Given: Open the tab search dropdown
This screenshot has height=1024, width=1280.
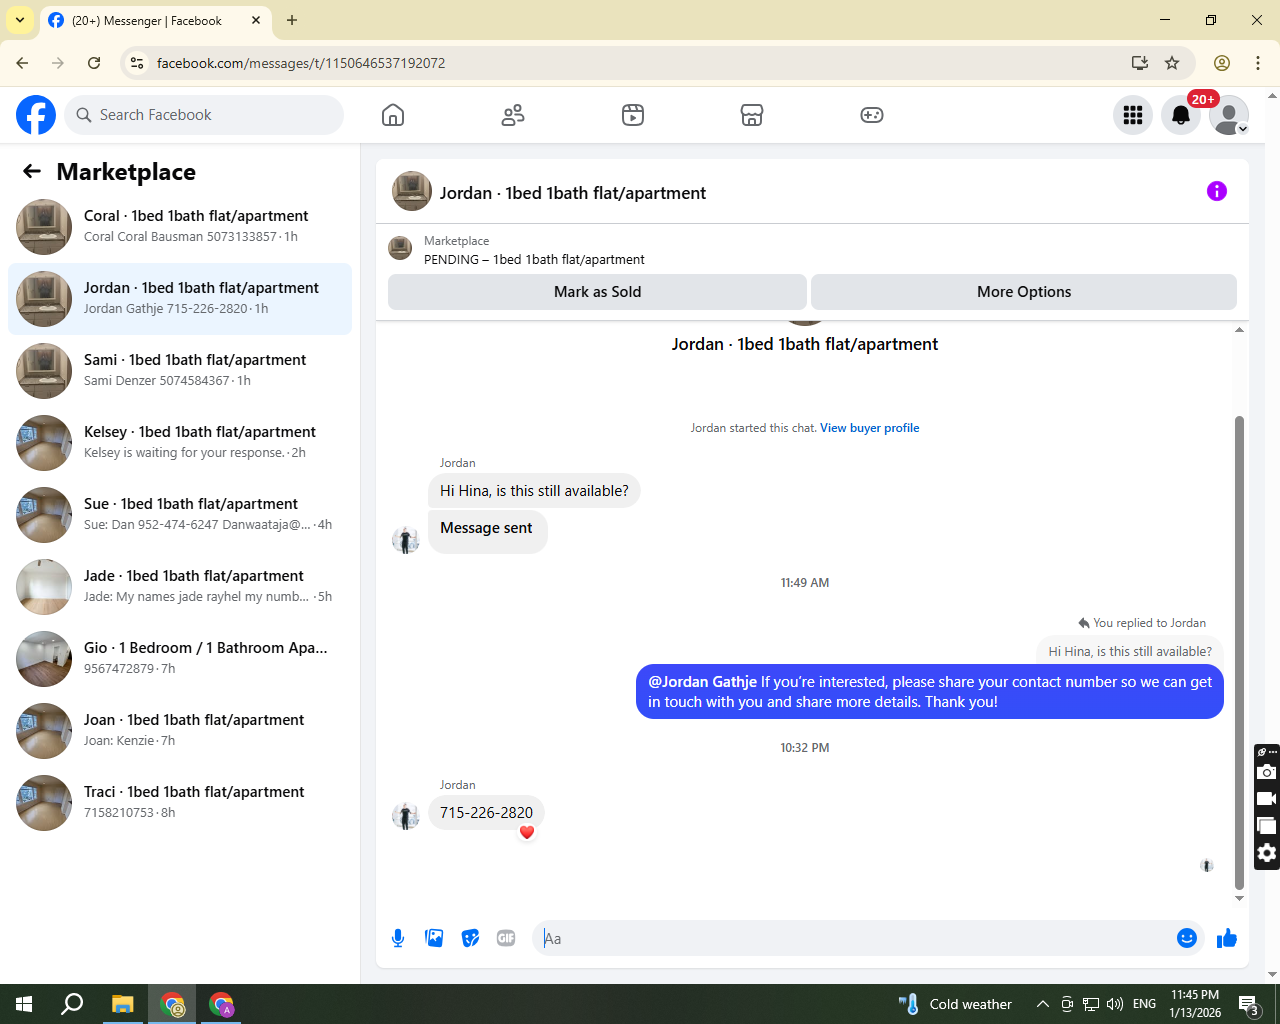Looking at the screenshot, I should point(20,20).
